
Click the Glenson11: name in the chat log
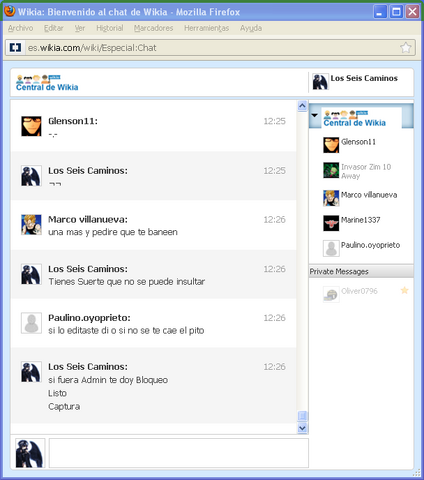point(73,121)
